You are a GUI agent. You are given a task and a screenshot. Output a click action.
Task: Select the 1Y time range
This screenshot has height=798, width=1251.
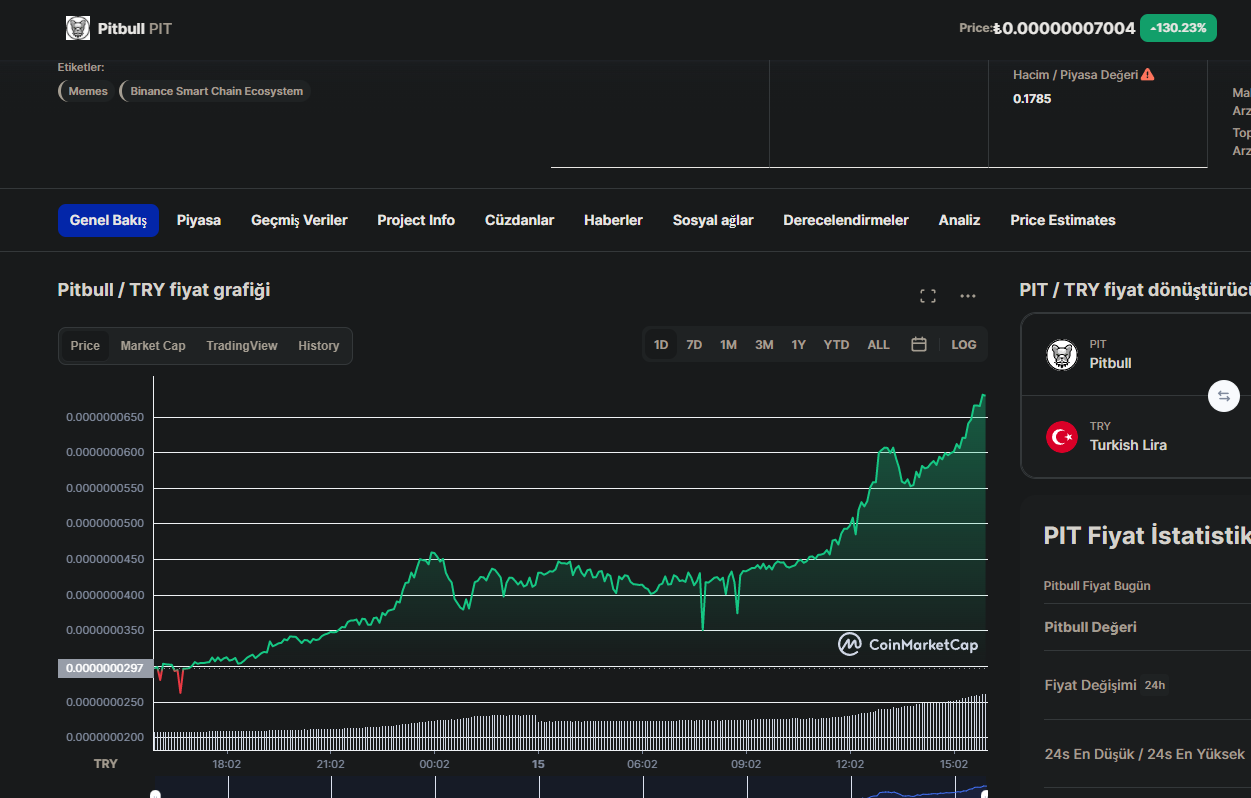799,344
